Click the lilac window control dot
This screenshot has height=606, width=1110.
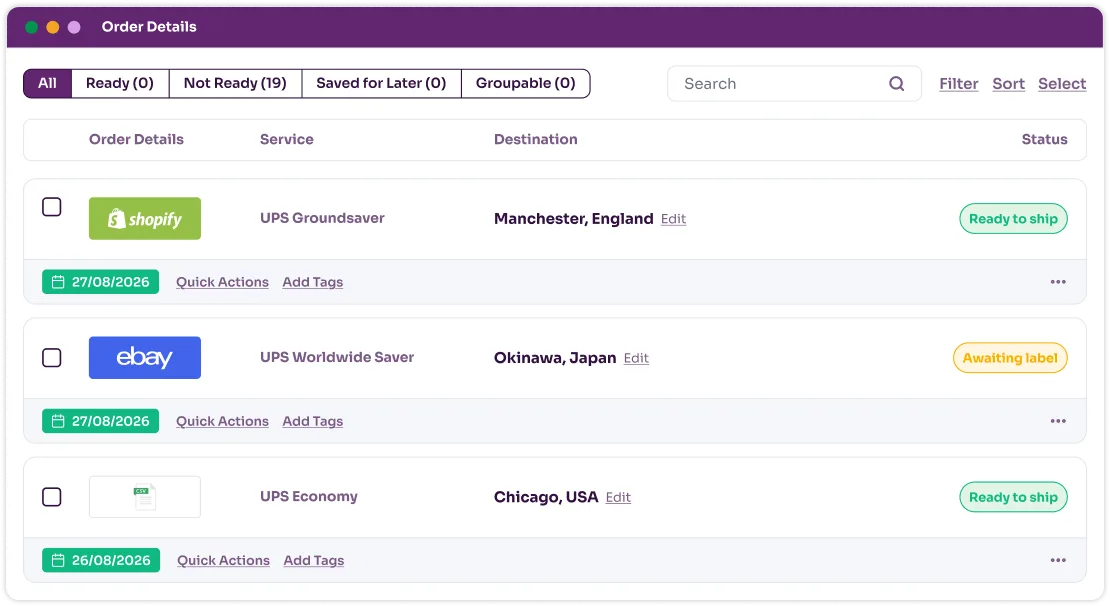[x=74, y=27]
